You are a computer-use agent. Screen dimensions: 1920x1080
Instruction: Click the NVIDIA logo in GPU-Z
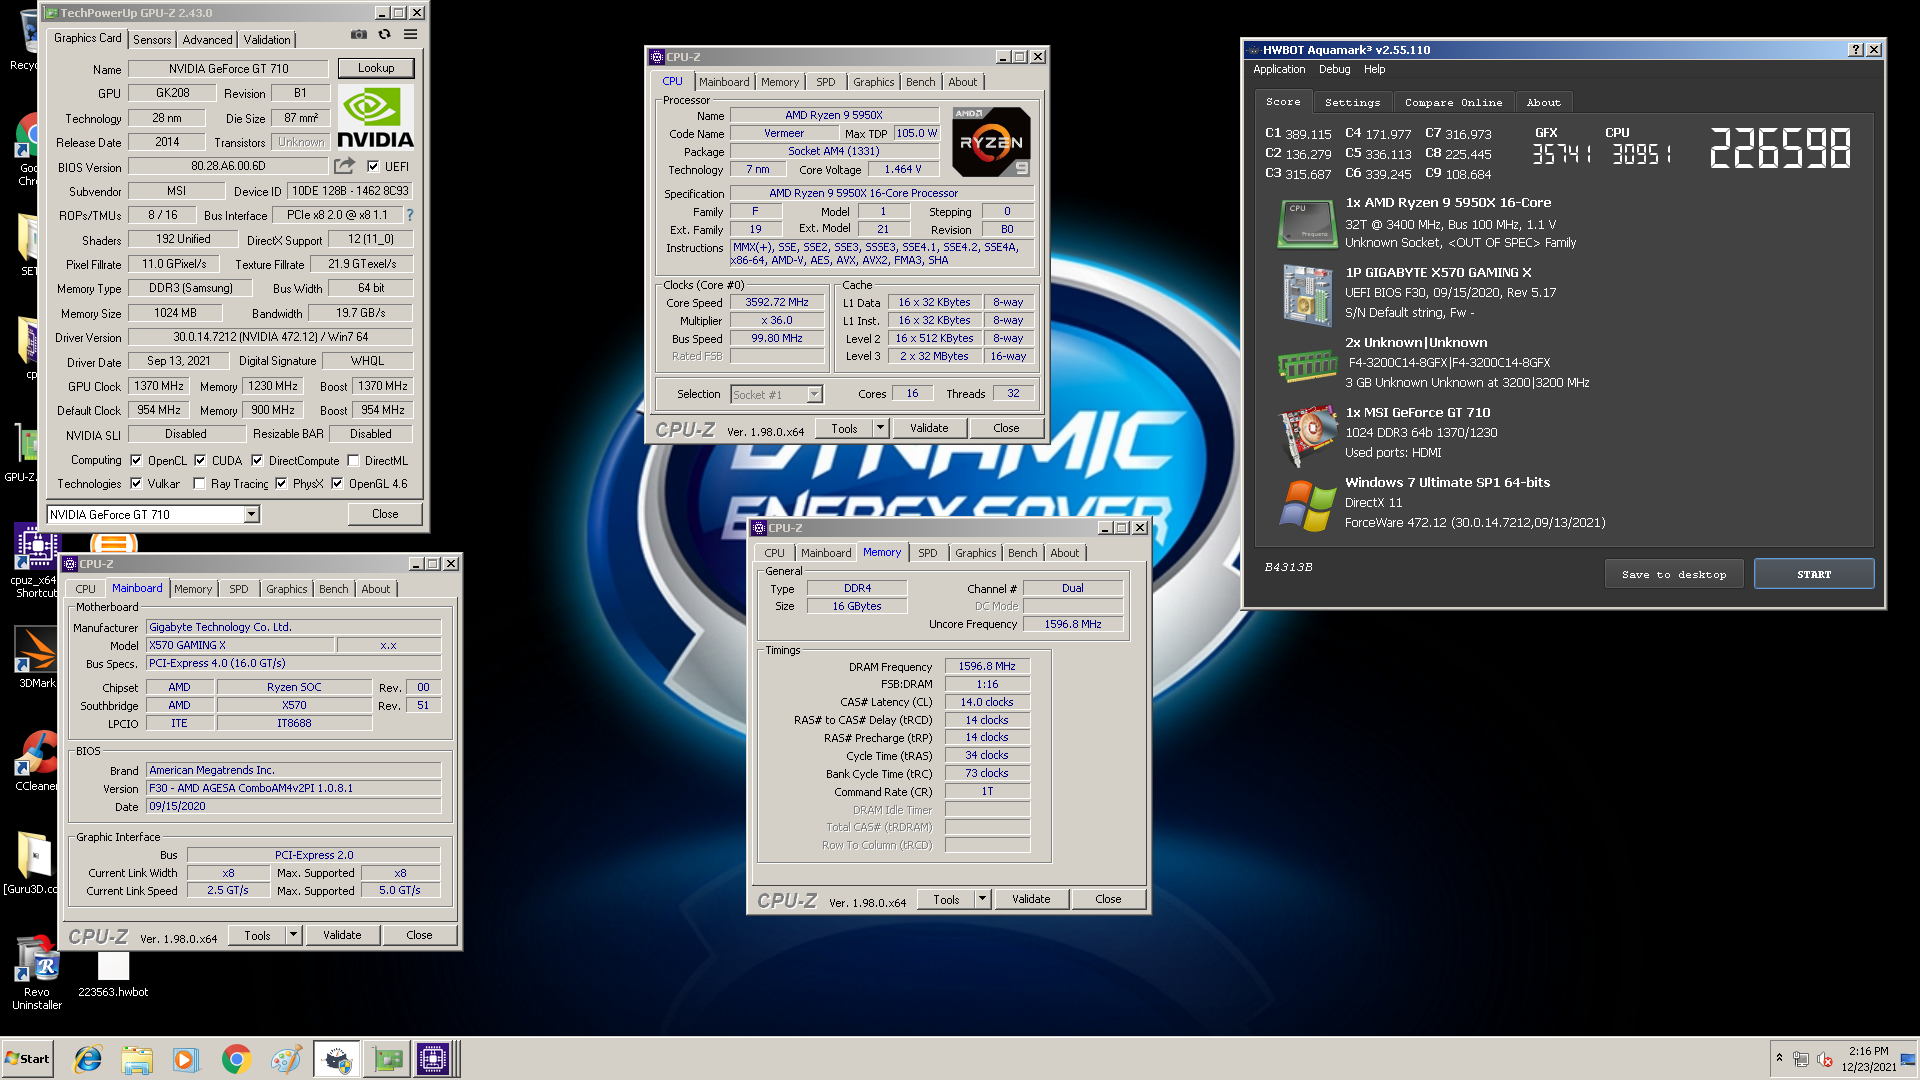[x=375, y=118]
